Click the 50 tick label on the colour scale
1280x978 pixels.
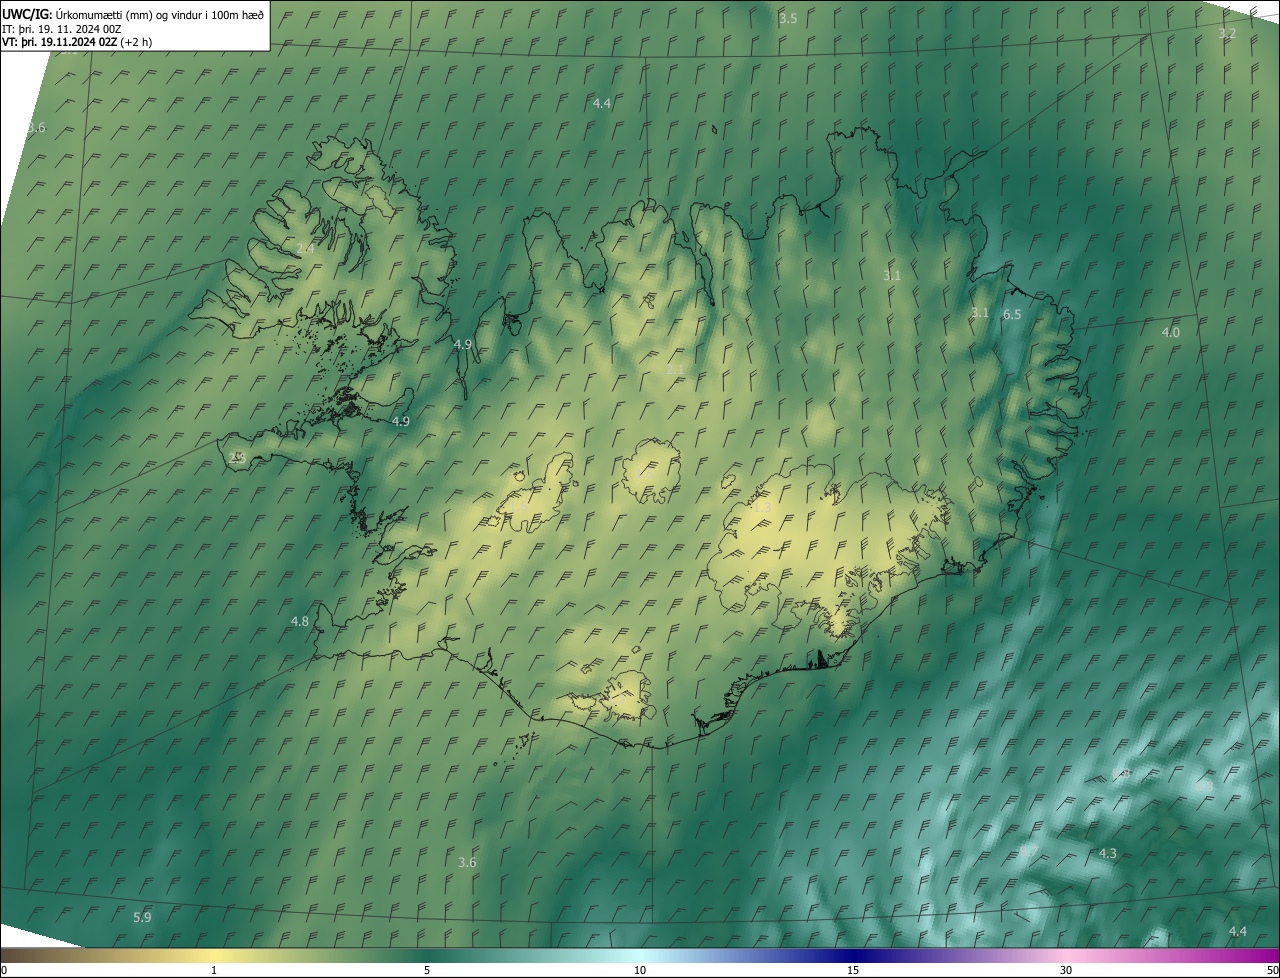tap(1272, 970)
